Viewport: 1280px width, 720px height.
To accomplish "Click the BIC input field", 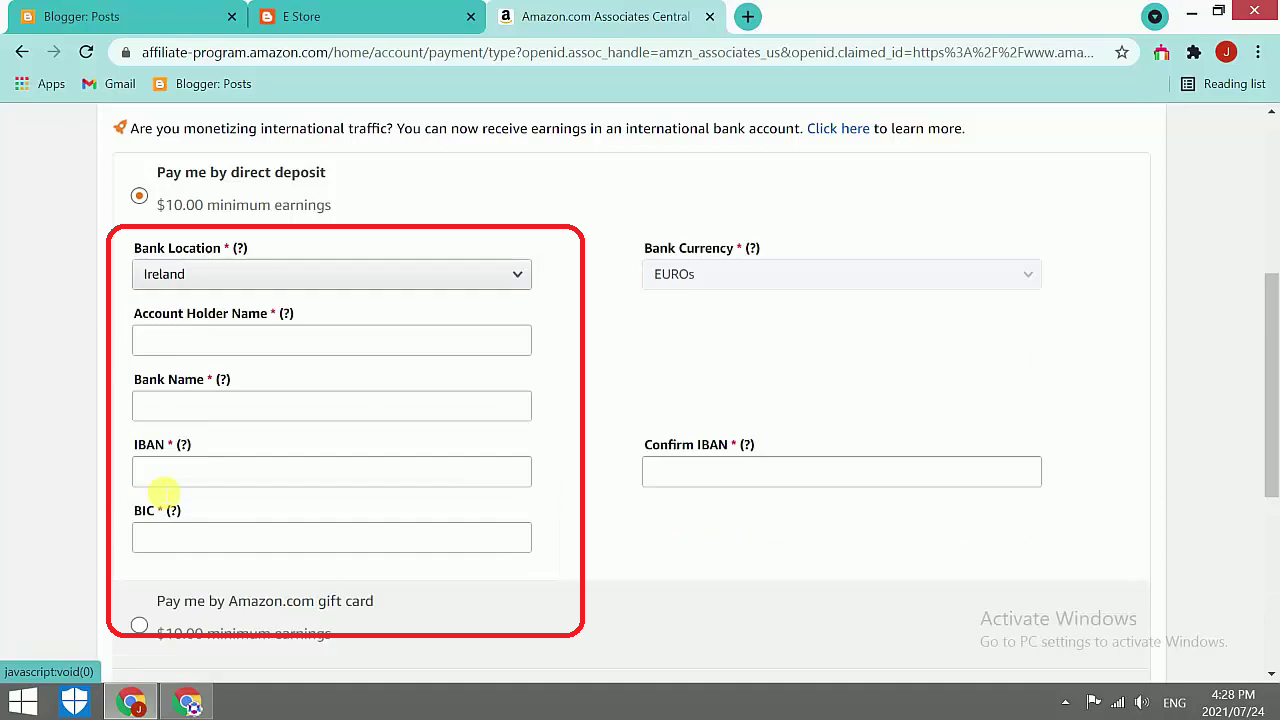I will tap(332, 537).
